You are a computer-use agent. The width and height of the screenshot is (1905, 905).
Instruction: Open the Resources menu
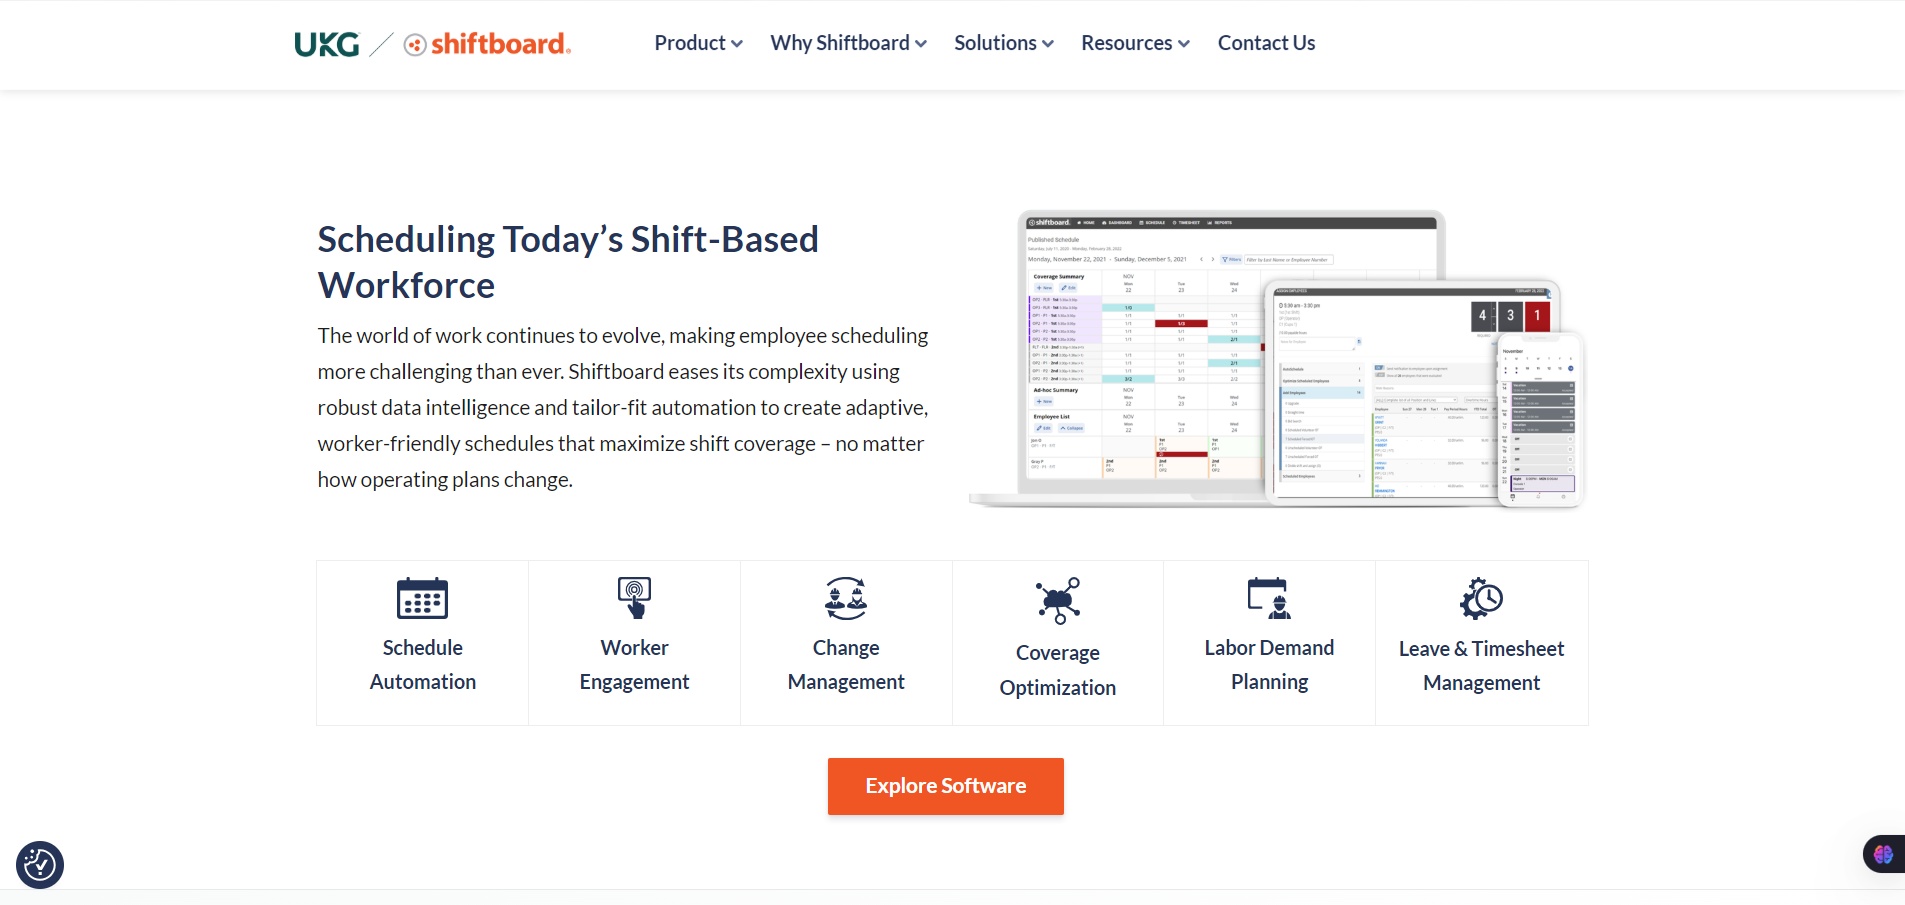click(1135, 43)
